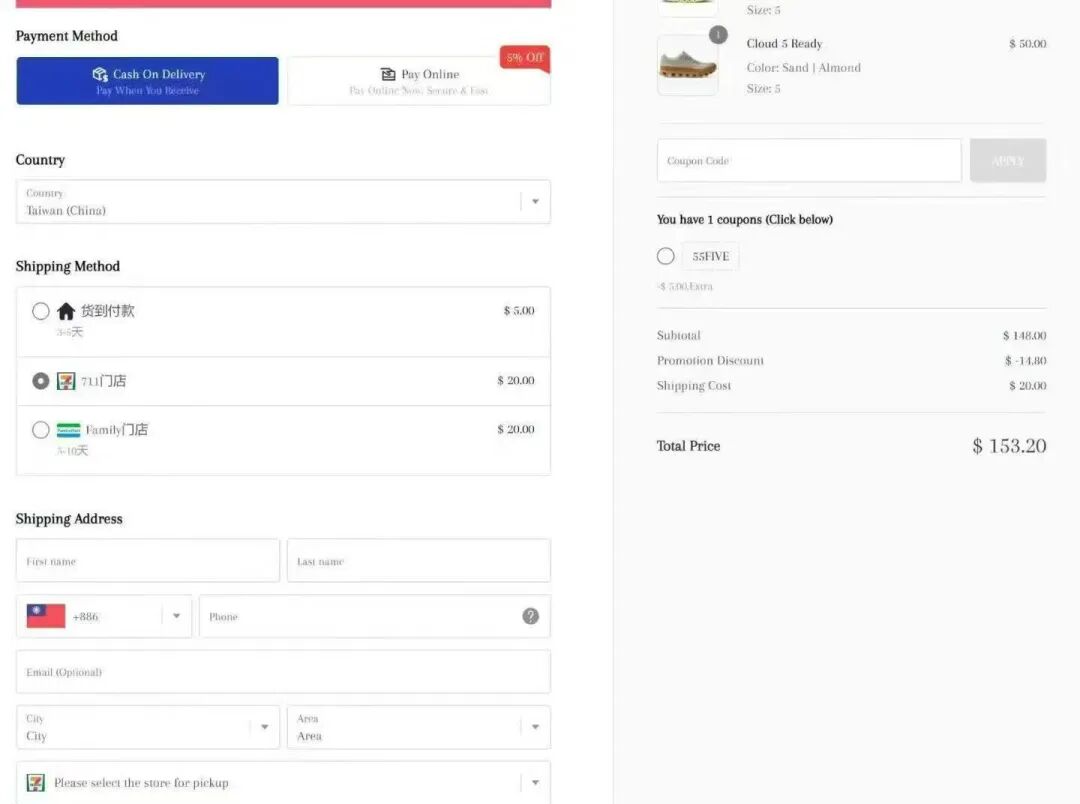Click the phone code dropdown arrow

[176, 616]
